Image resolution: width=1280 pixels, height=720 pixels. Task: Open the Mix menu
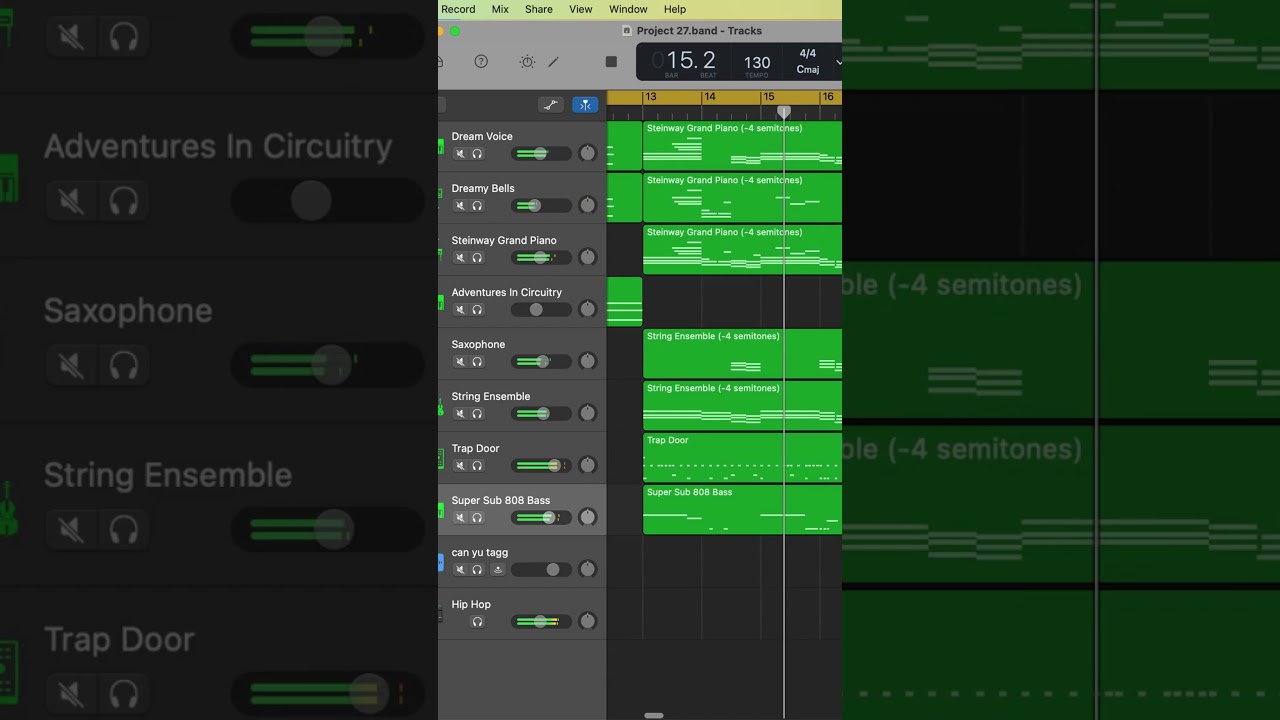pyautogui.click(x=500, y=9)
